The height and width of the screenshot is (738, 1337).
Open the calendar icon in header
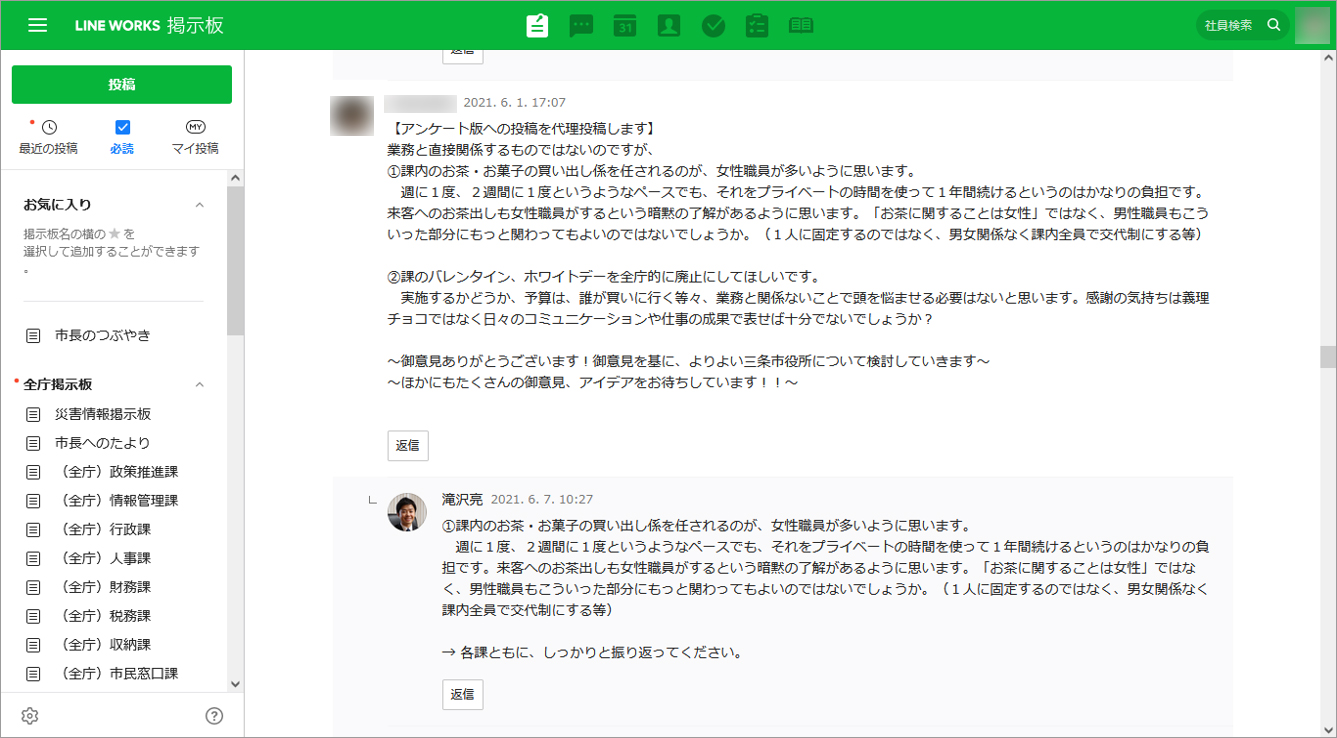click(625, 26)
